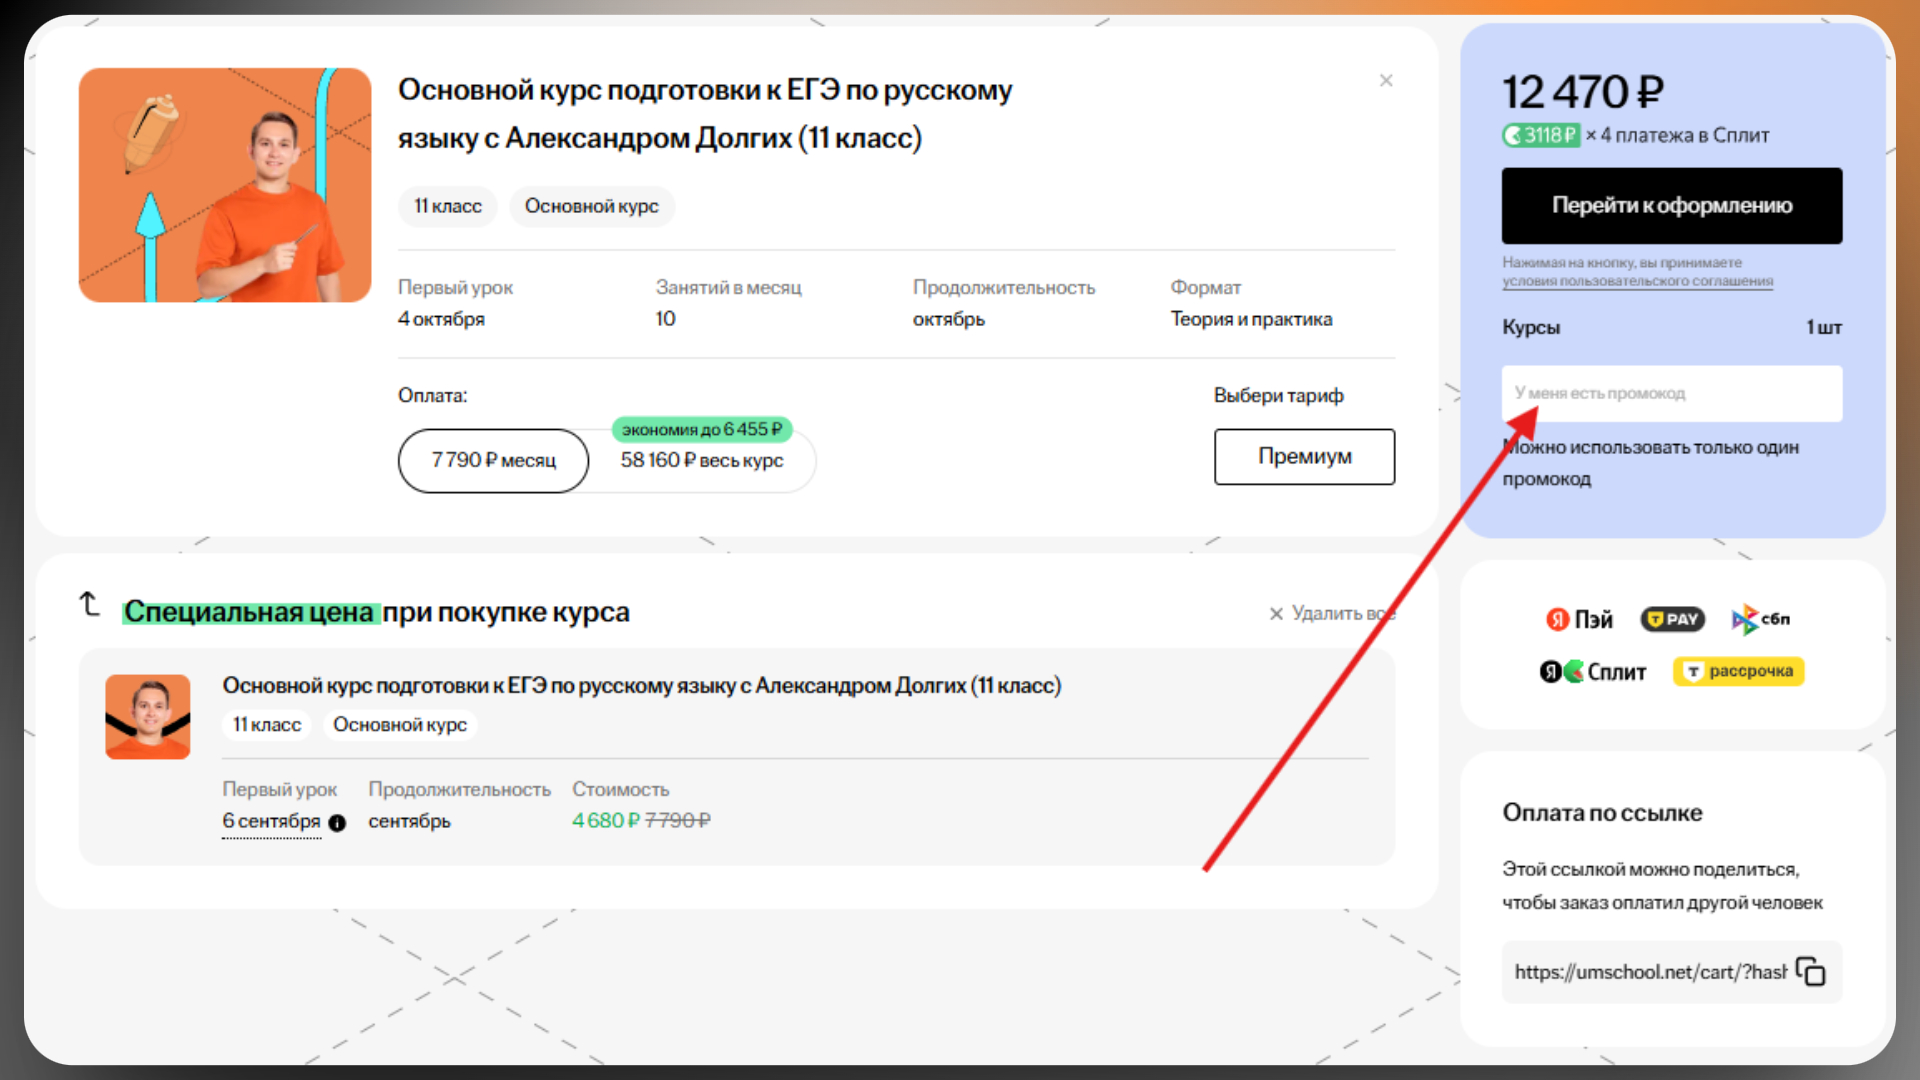
Task: Click the 11 класс tag on main course
Action: pos(448,207)
